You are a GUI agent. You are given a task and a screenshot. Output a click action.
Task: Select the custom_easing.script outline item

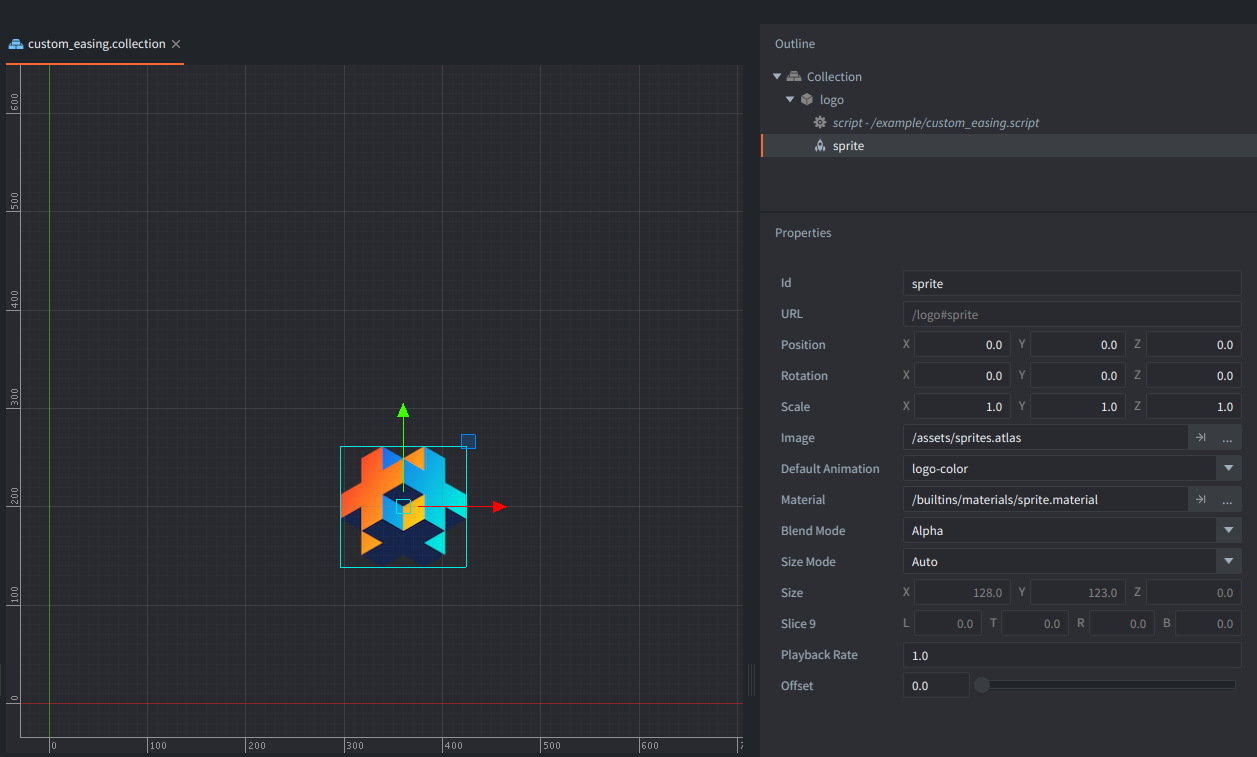tap(935, 123)
